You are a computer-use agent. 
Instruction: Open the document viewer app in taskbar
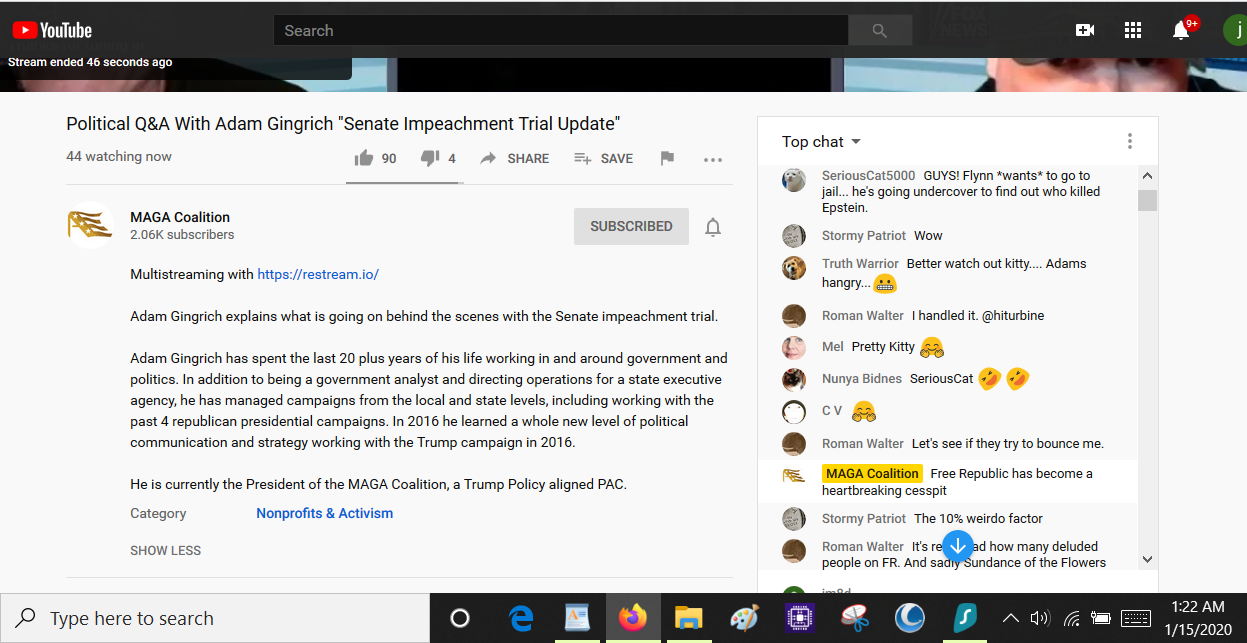coord(577,618)
